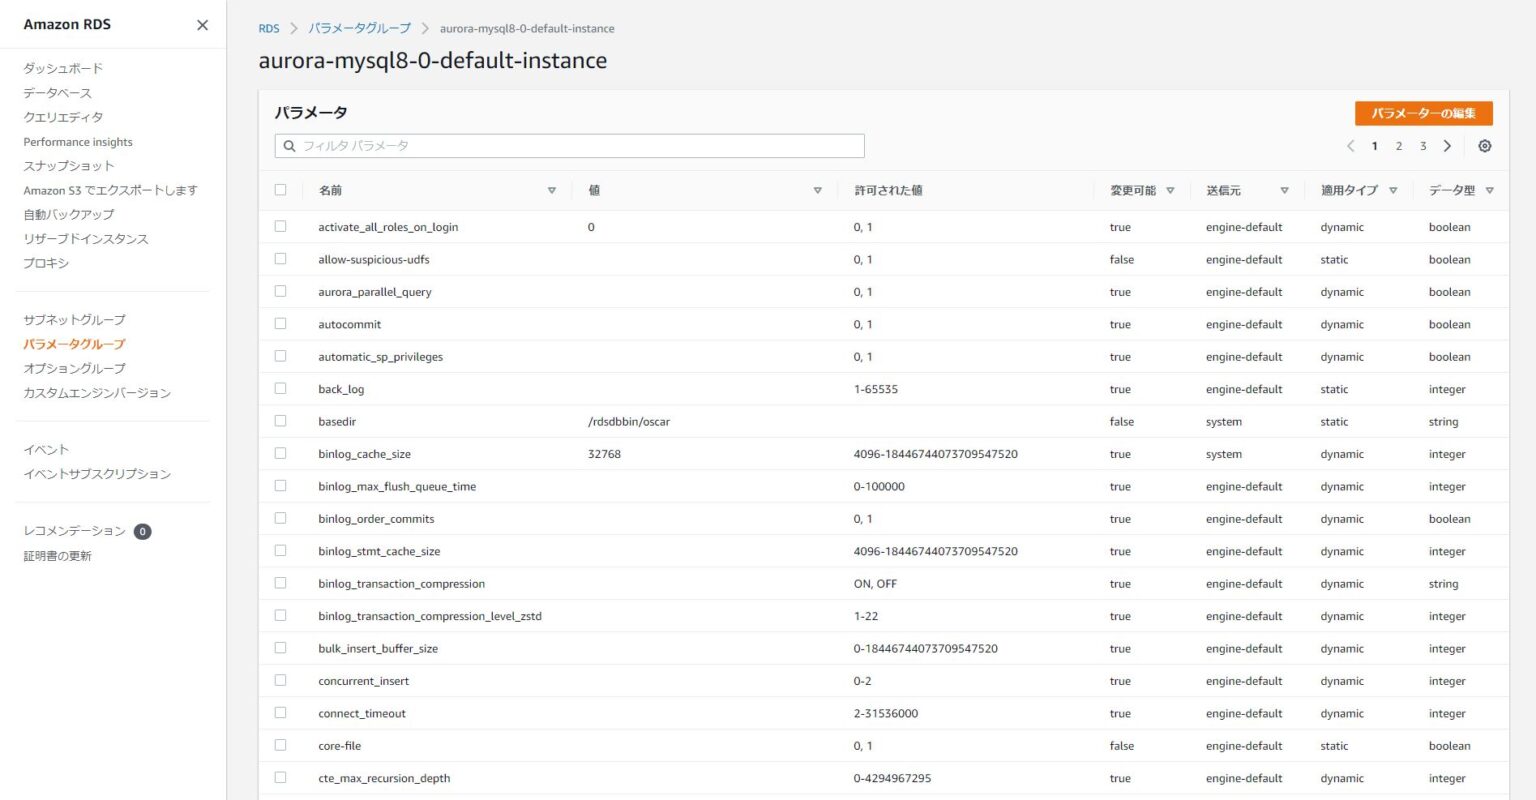Sort by 適用タイプ column arrow
Image resolution: width=1536 pixels, height=800 pixels.
[x=1392, y=190]
